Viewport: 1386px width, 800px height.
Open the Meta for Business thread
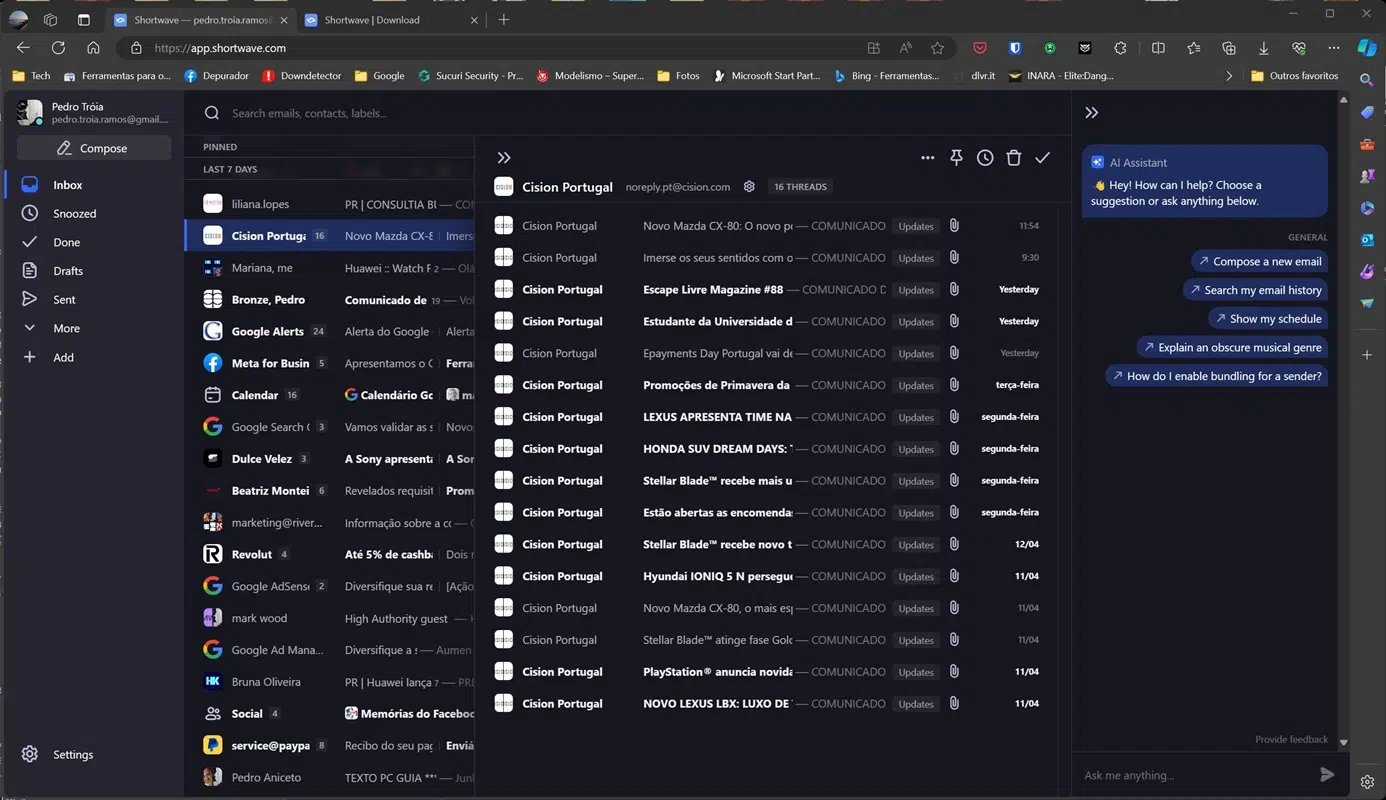330,364
